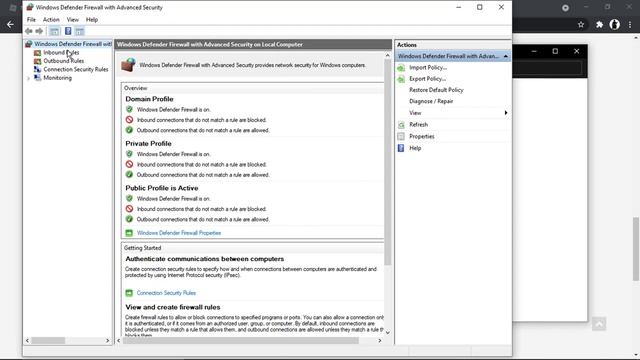Click Refresh in the Actions pane
Screen dimensions: 640x360
pyautogui.click(x=418, y=124)
